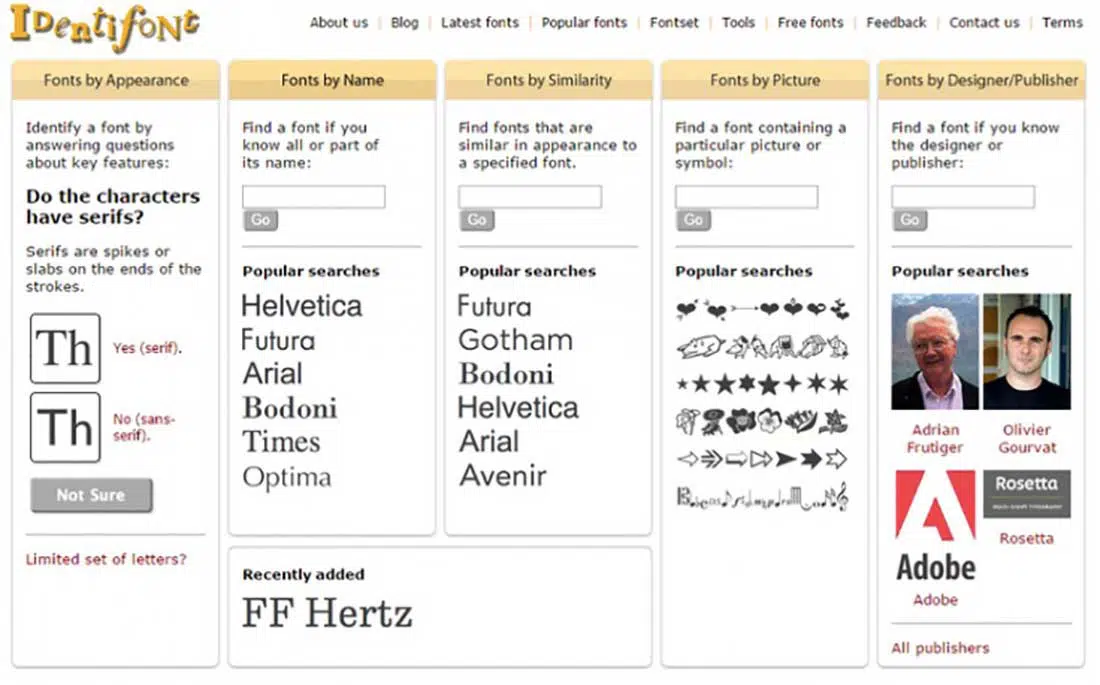1100x685 pixels.
Task: Go to Free fonts in navigation
Action: click(x=810, y=22)
